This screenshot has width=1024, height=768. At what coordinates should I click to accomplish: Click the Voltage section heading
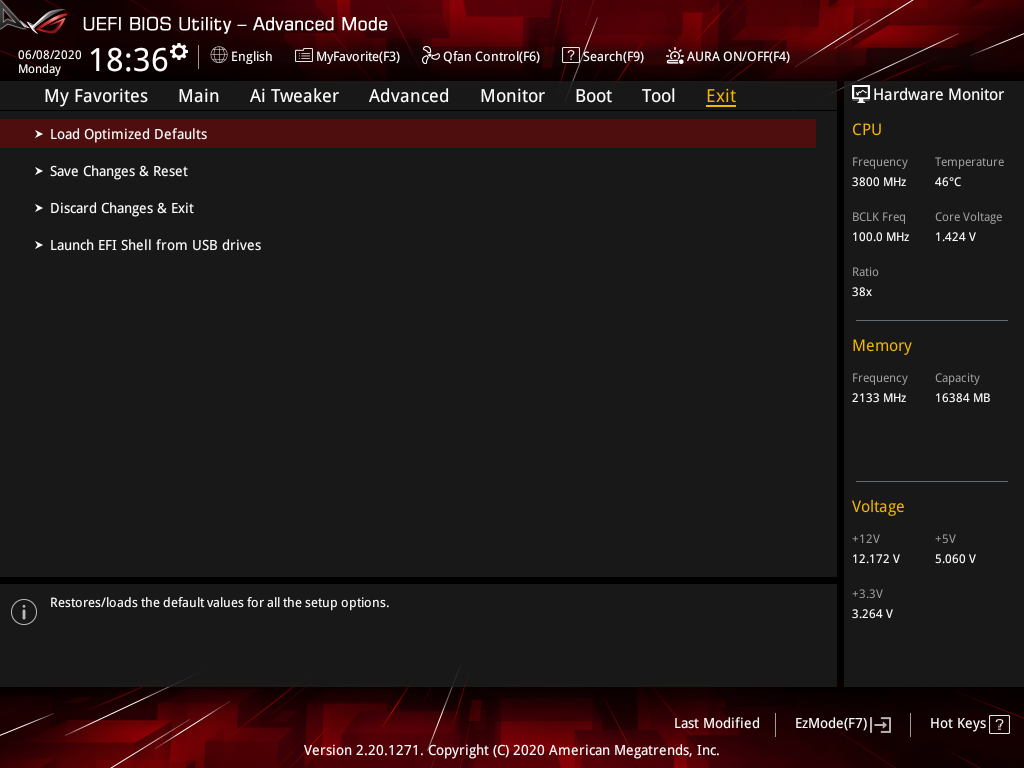click(878, 507)
